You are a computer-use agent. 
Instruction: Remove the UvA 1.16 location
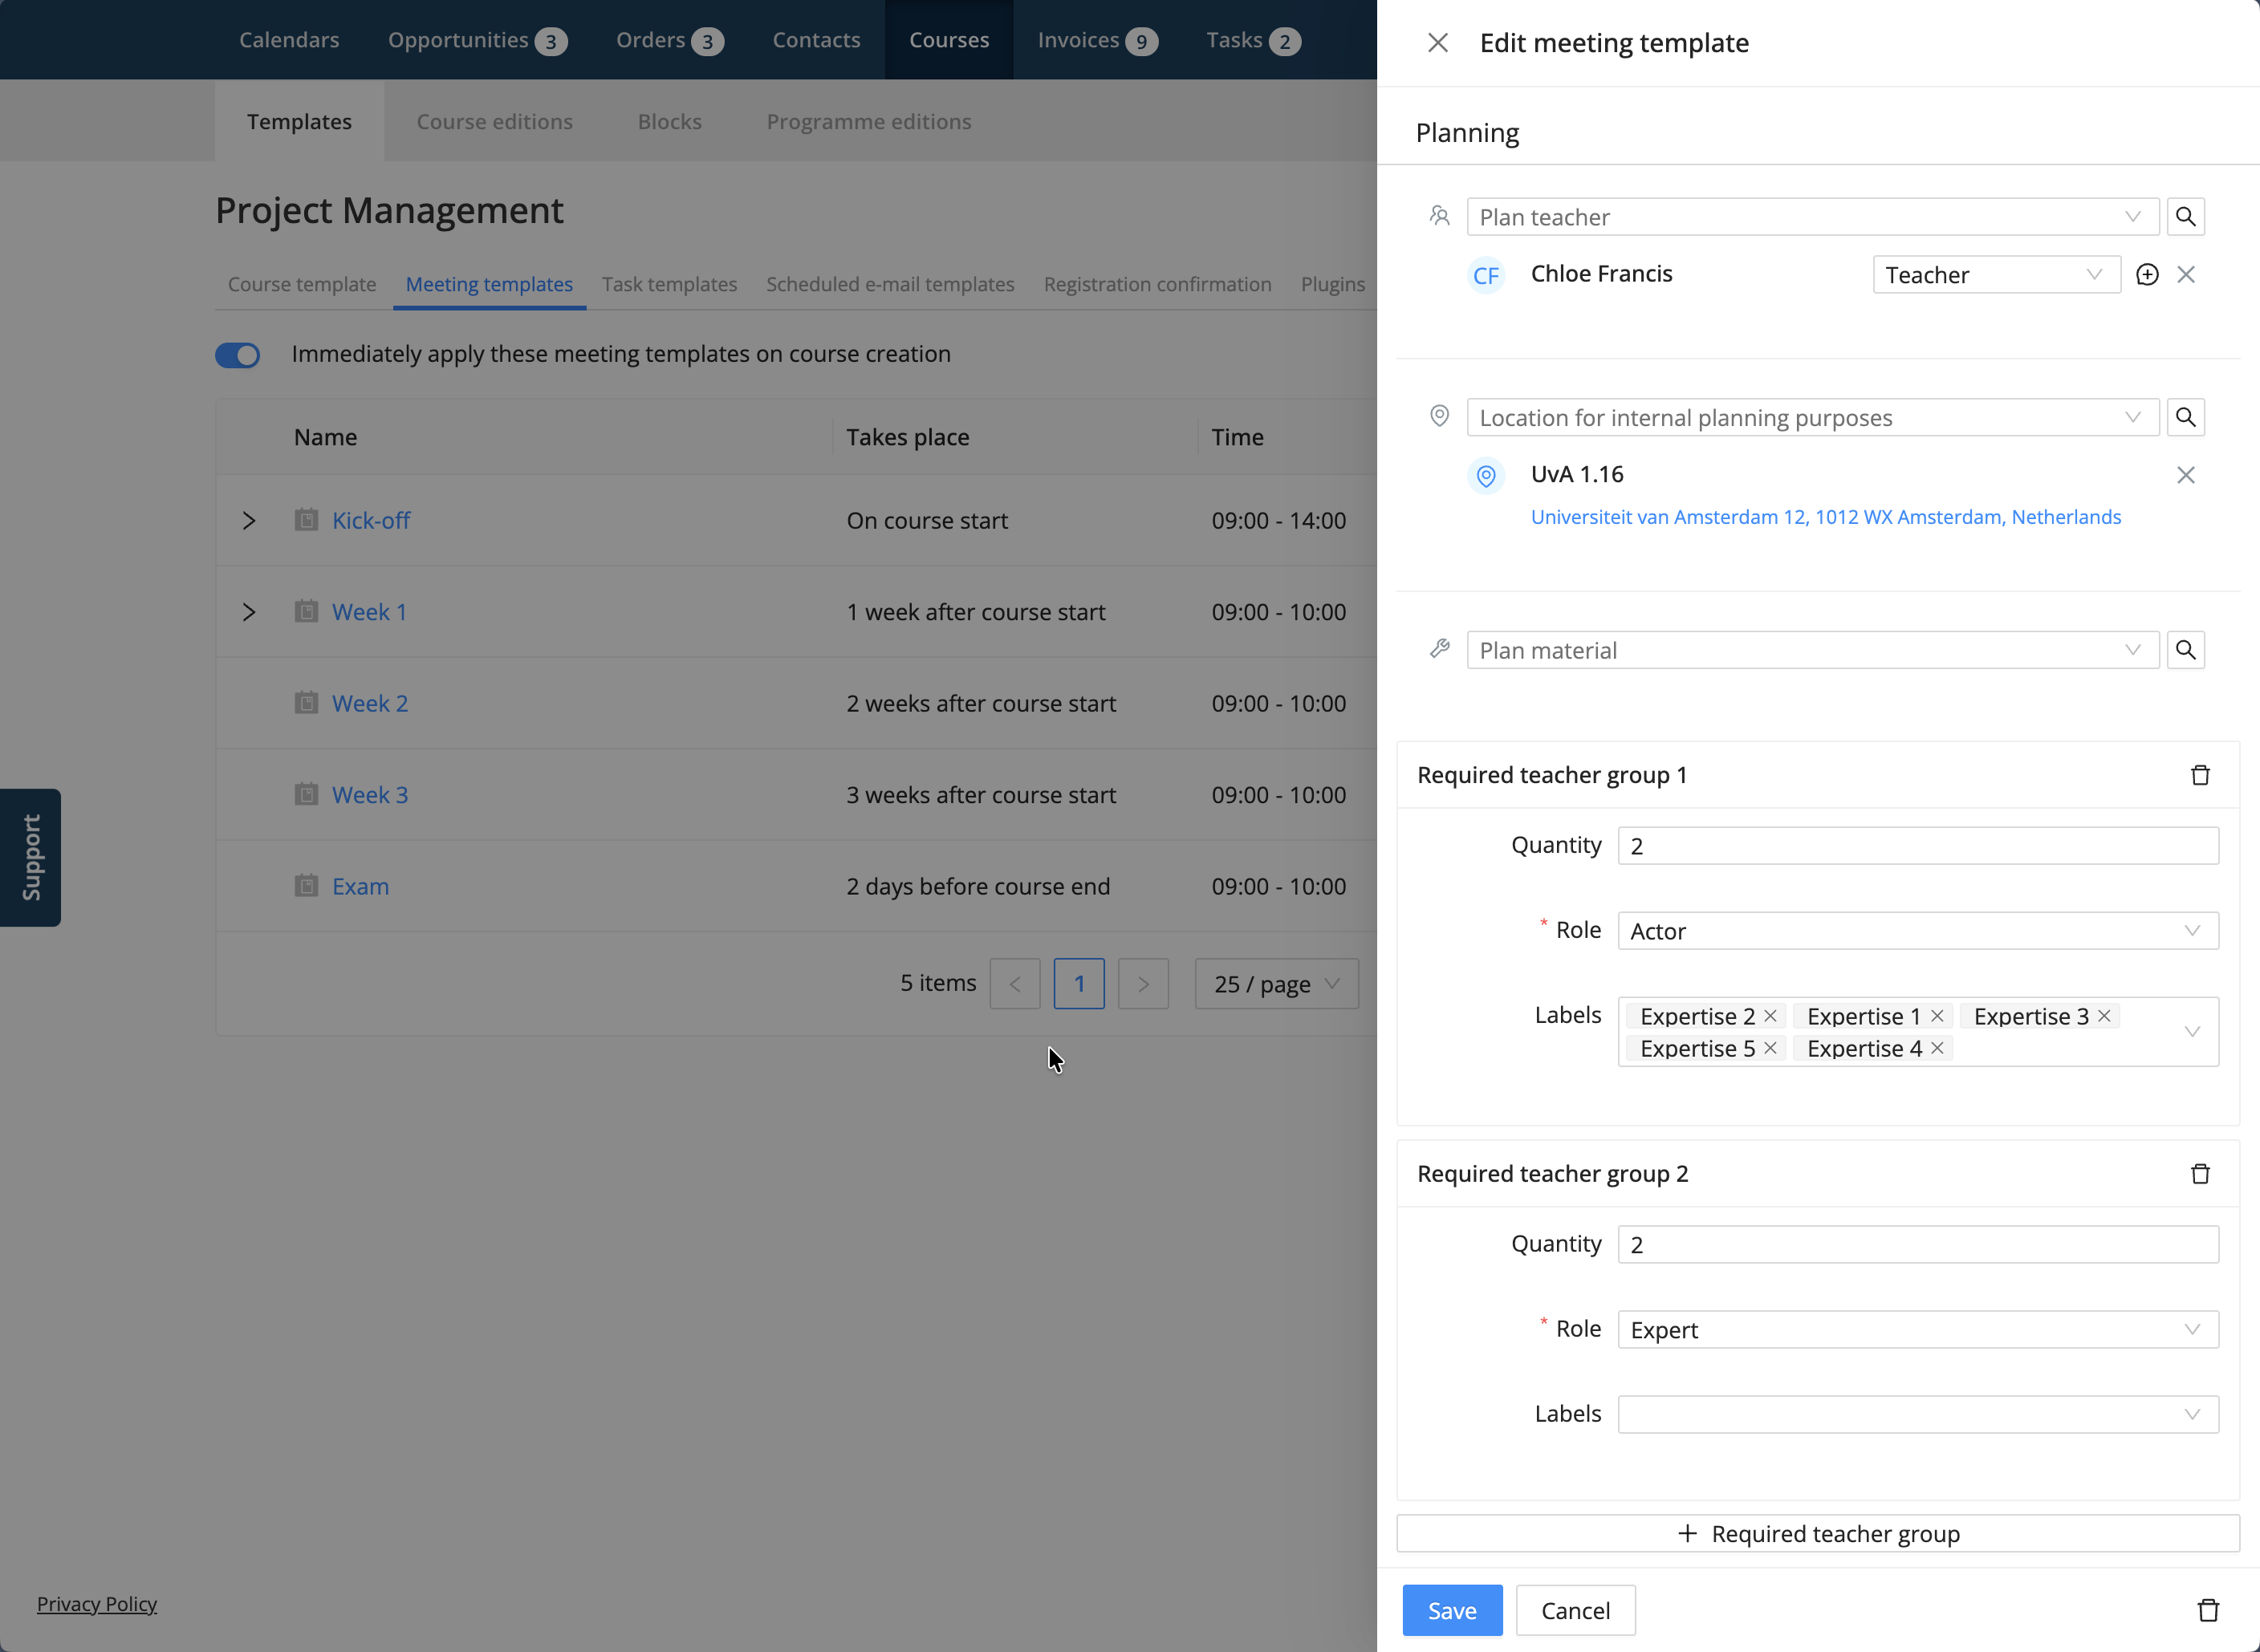pyautogui.click(x=2186, y=475)
